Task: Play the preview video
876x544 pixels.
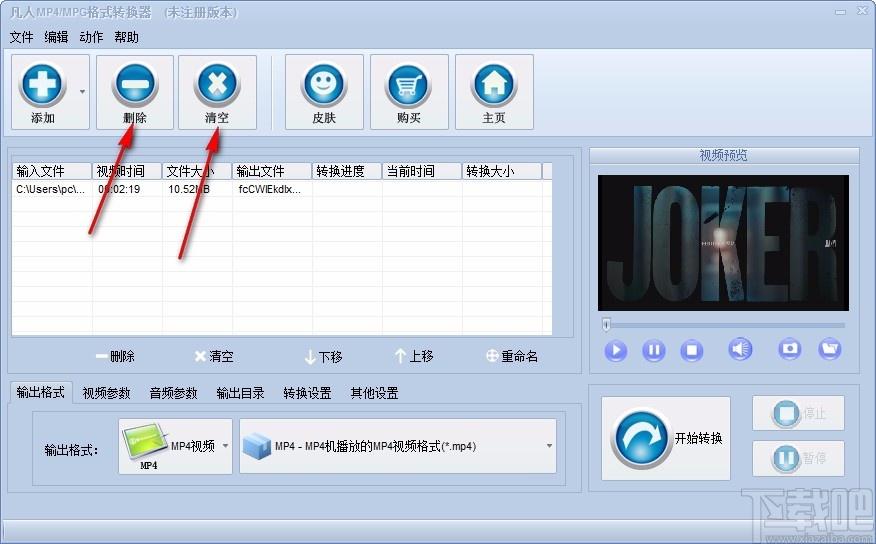Action: [616, 351]
